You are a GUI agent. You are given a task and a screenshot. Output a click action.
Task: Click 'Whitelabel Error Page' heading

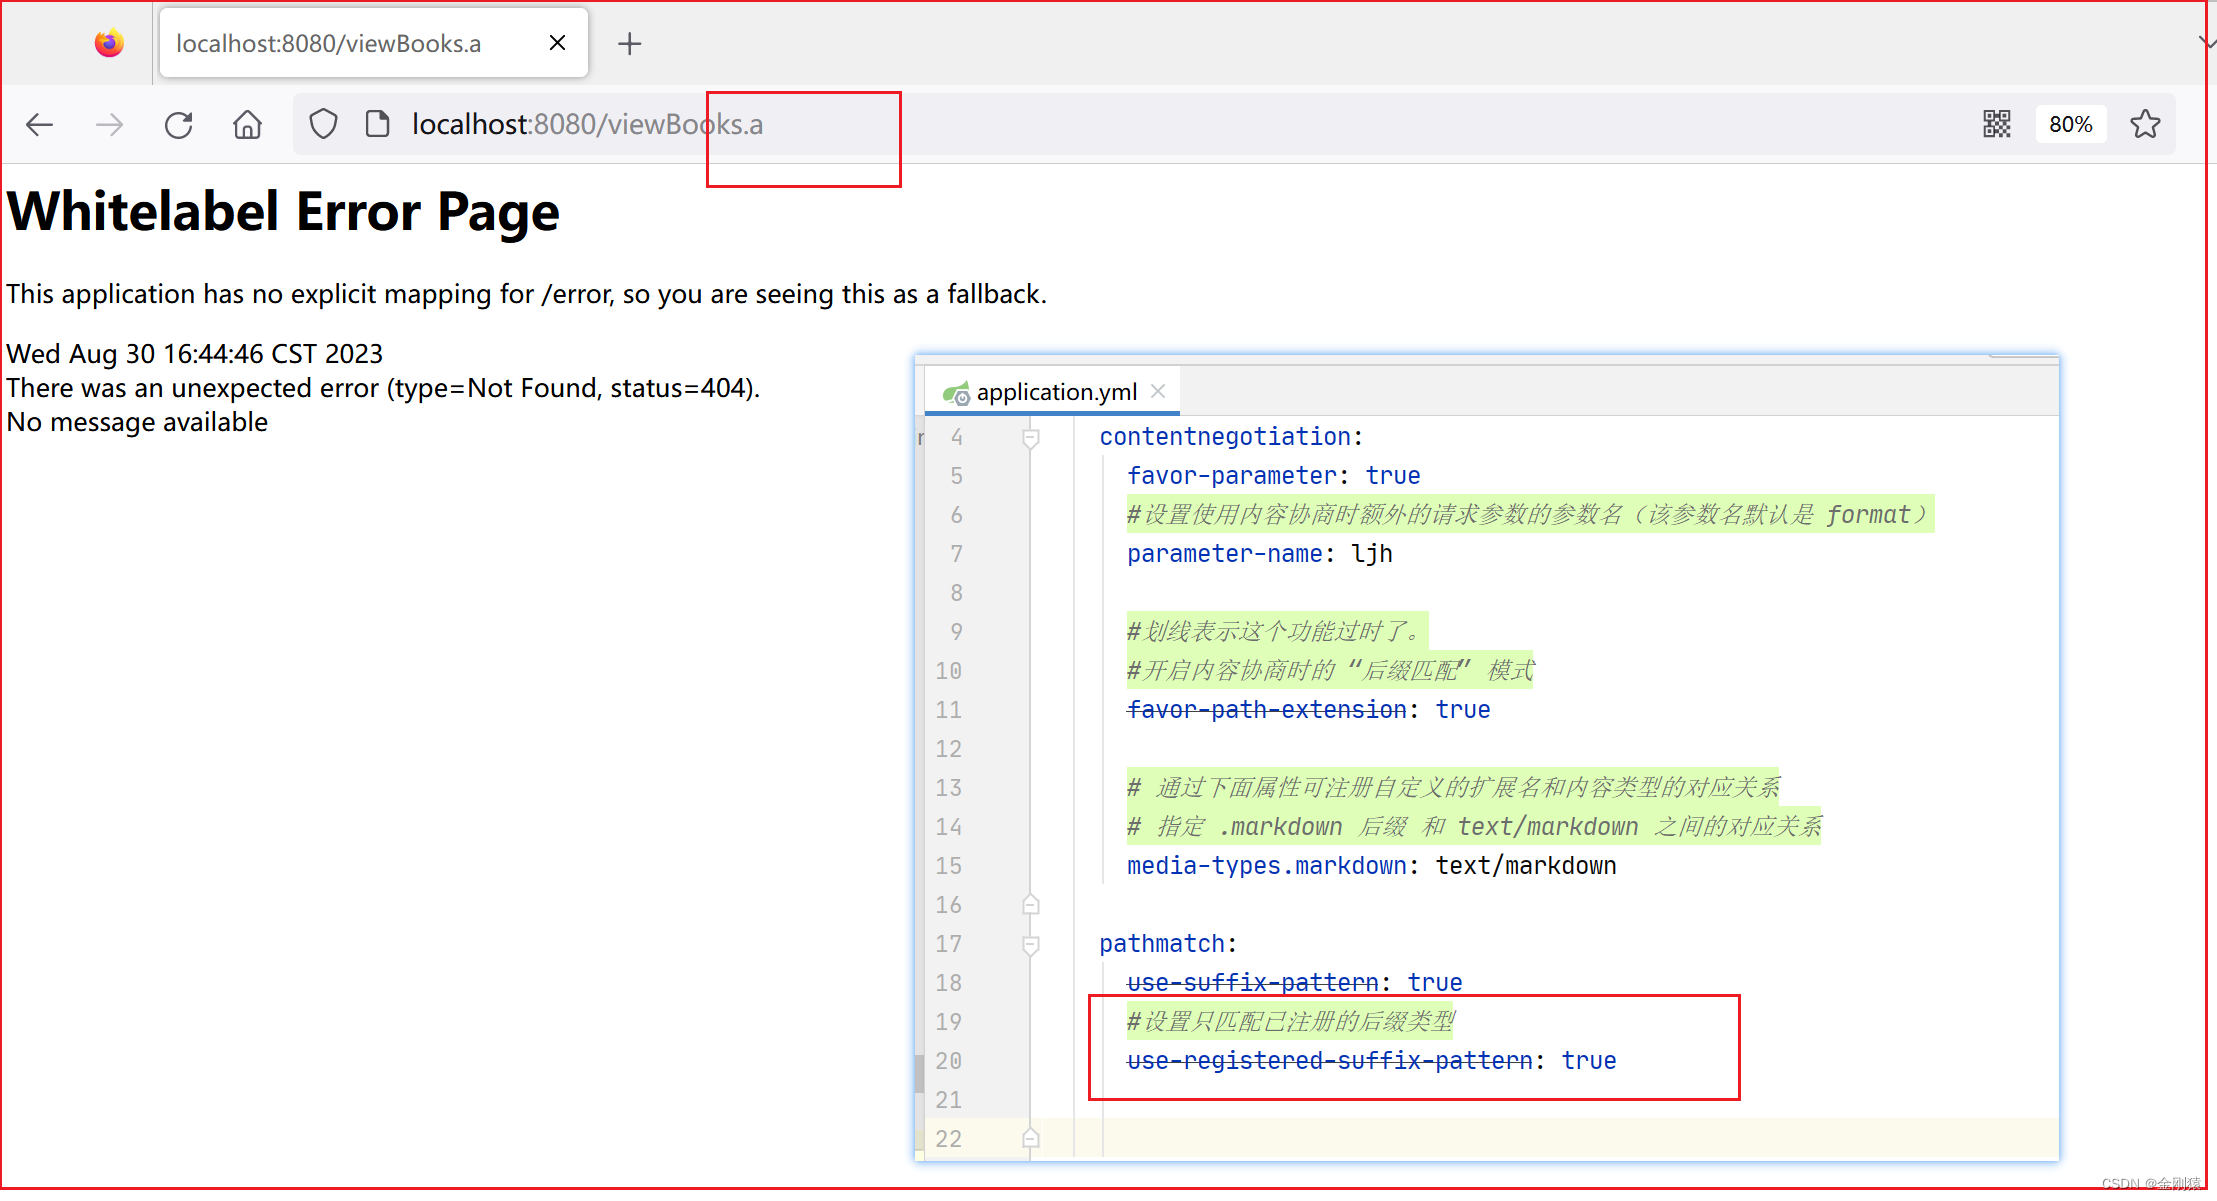[283, 212]
